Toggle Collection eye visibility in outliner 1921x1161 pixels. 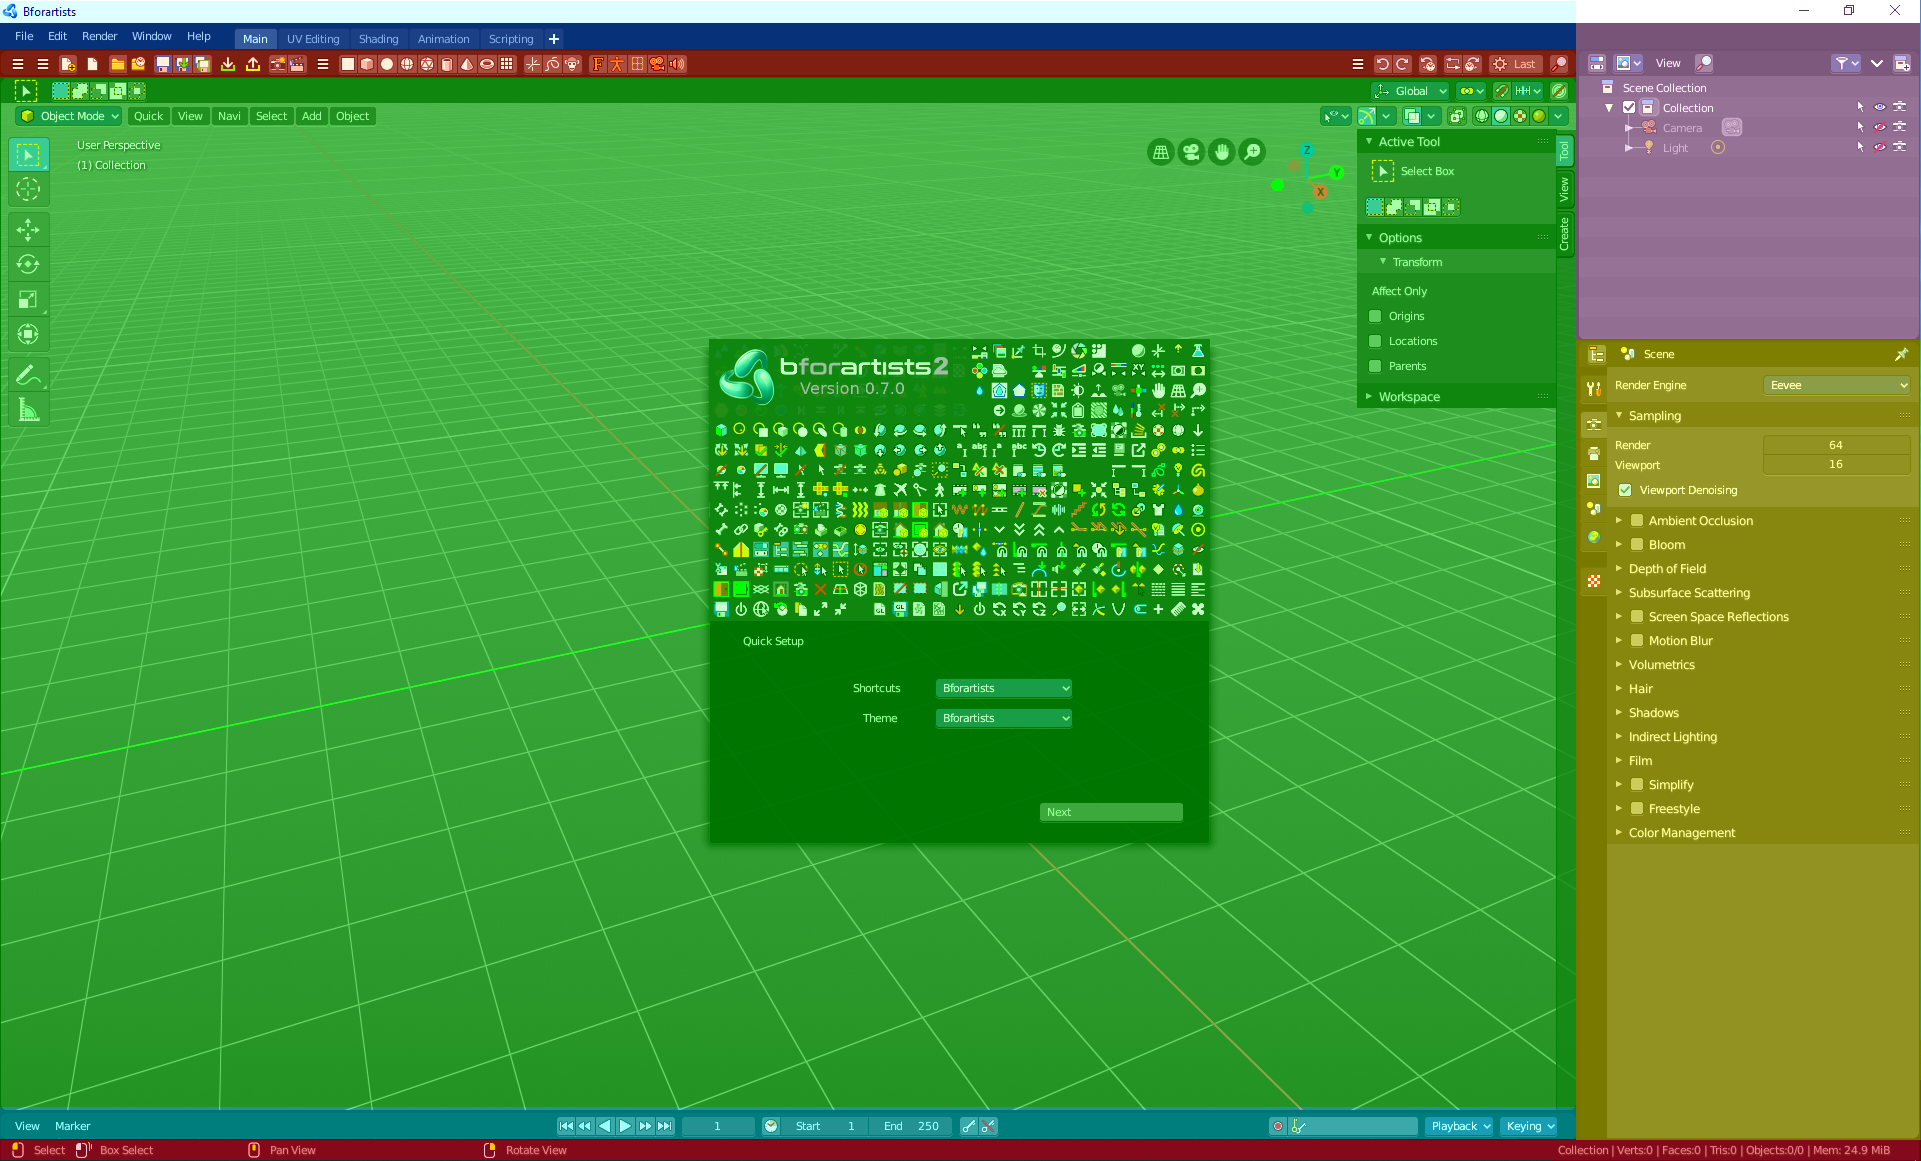click(x=1880, y=107)
